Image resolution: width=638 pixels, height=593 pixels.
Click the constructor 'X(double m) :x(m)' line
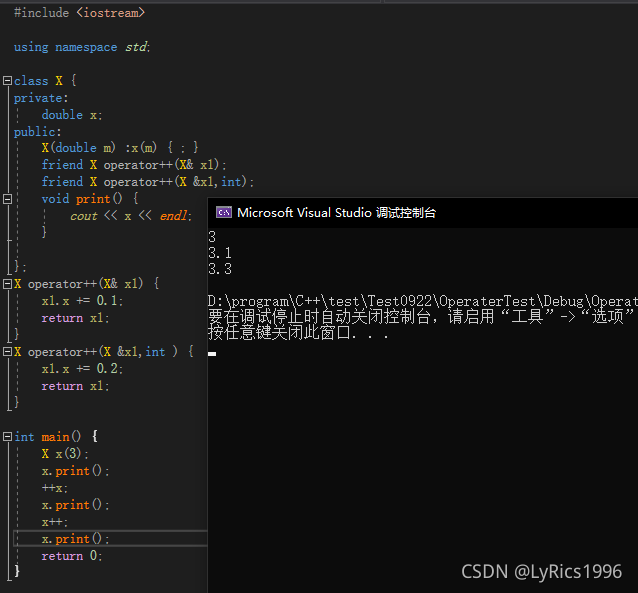(x=120, y=147)
